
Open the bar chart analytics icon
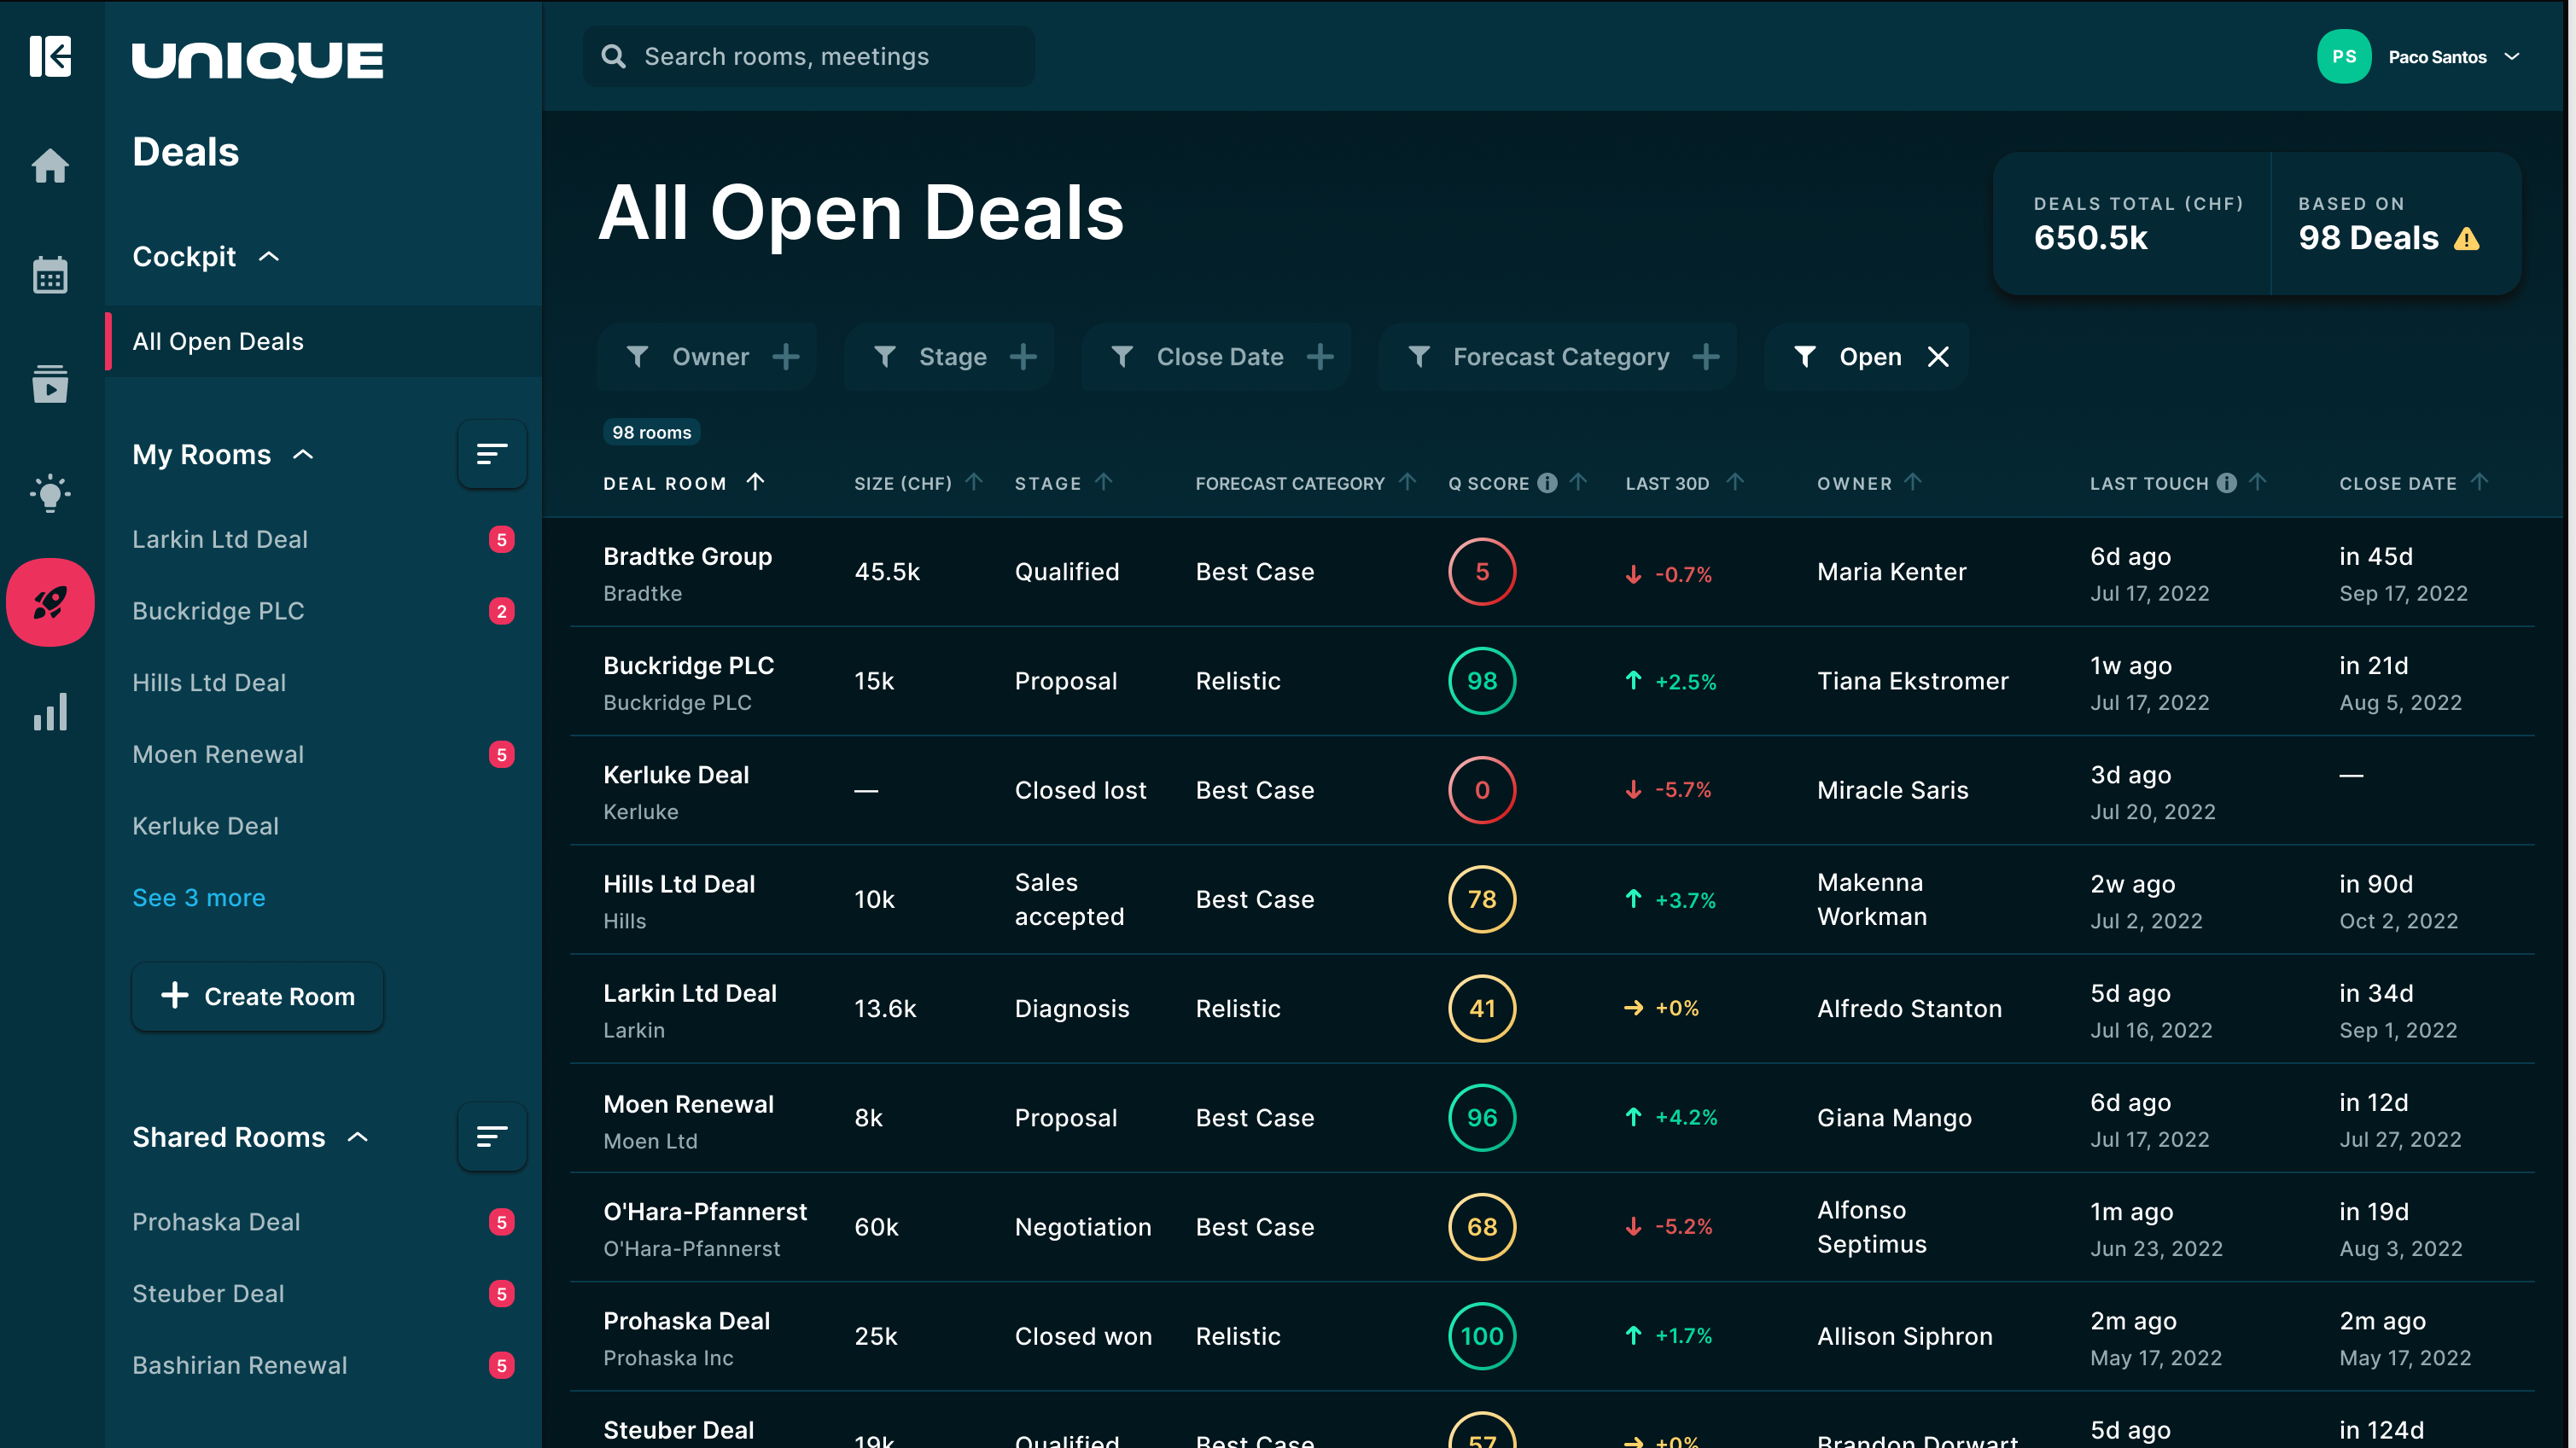[x=50, y=712]
